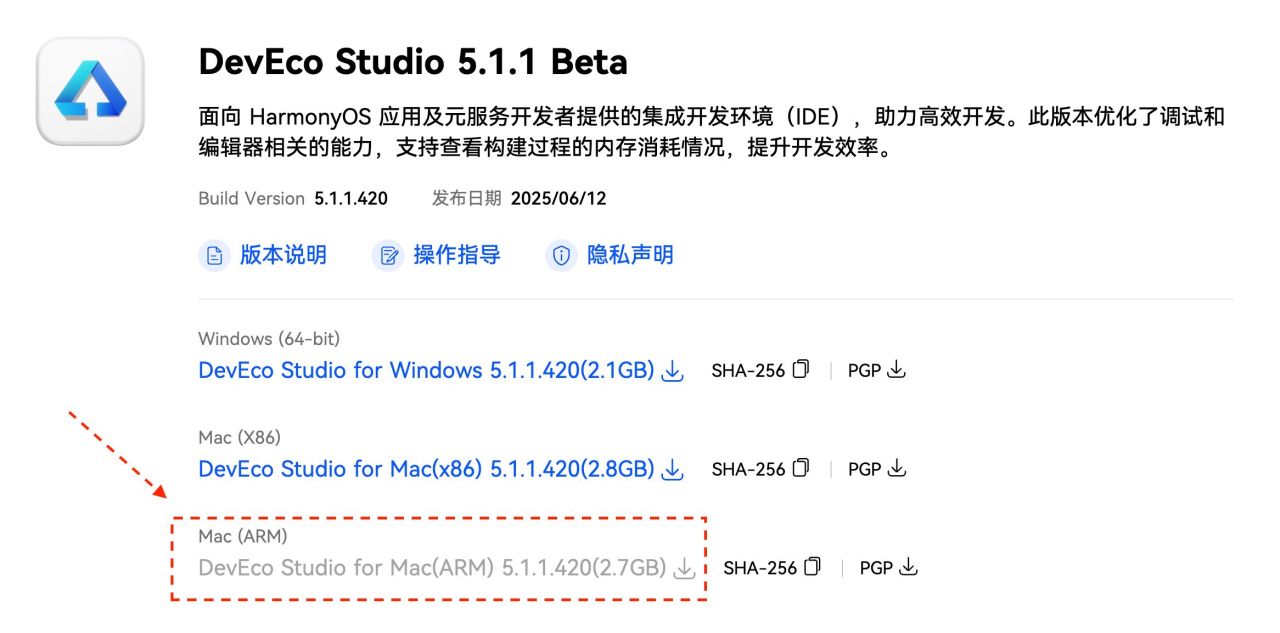Click the 版本说明 document icon
This screenshot has width=1280, height=633.
click(x=214, y=256)
